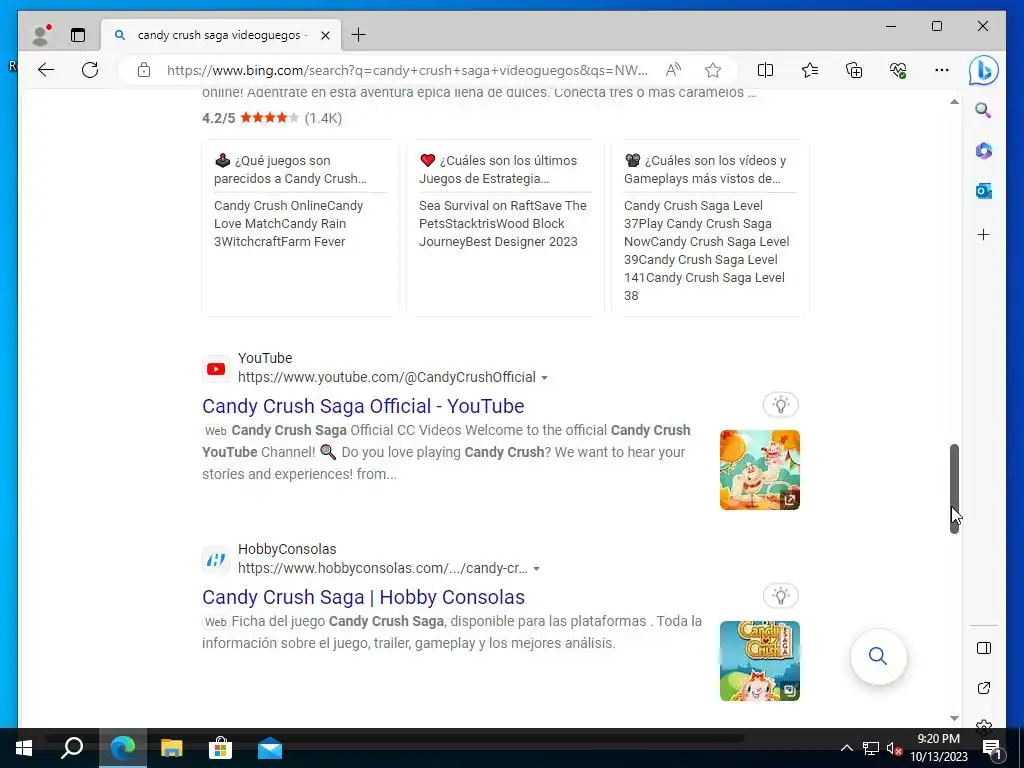Open taskbar Search icon
The height and width of the screenshot is (768, 1024).
pos(72,748)
